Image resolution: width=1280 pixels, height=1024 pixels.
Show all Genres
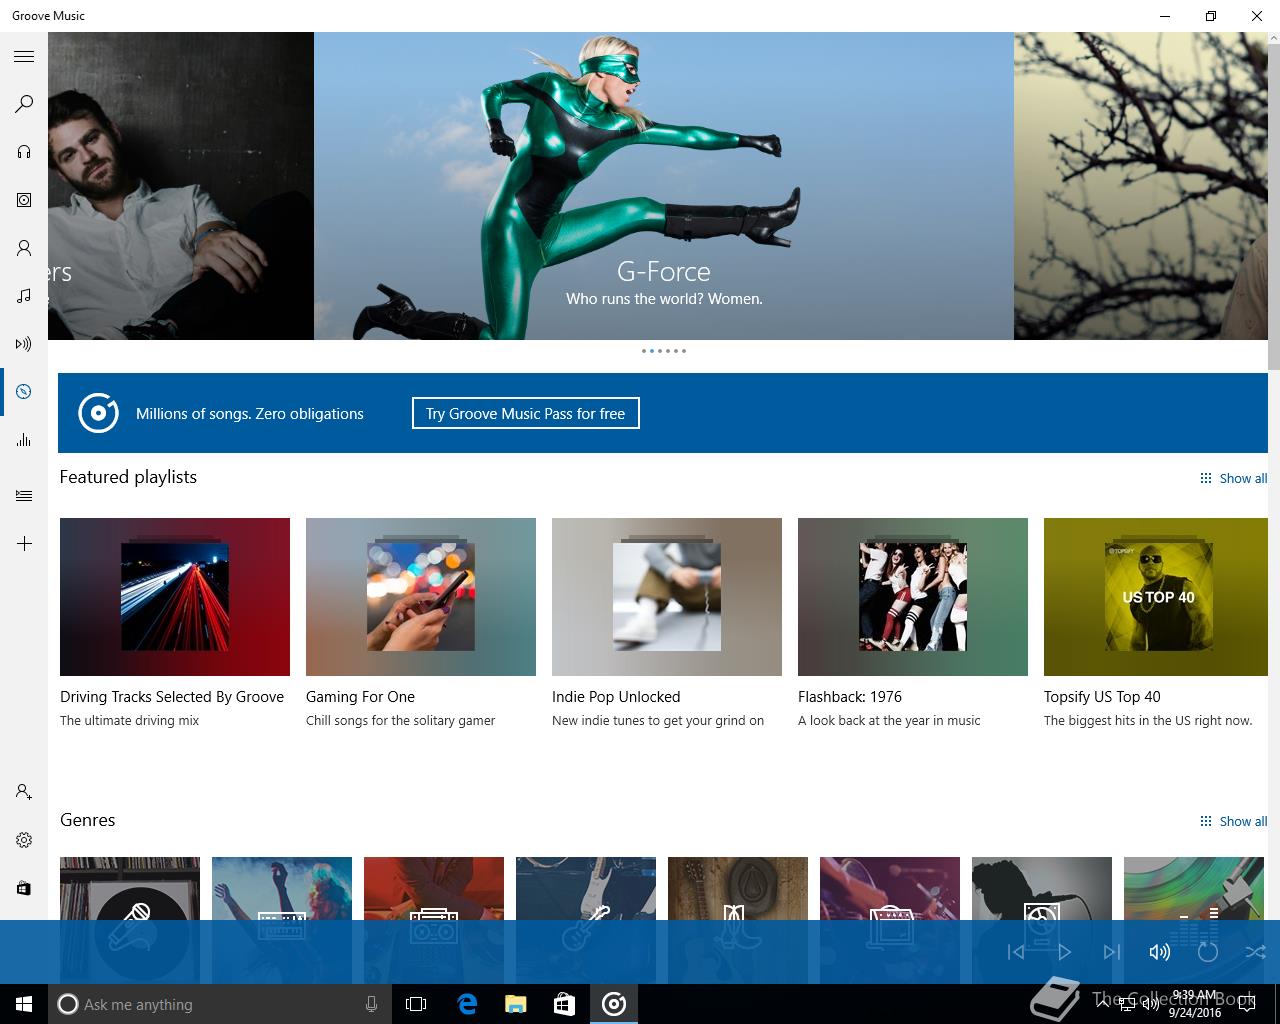(x=1233, y=821)
